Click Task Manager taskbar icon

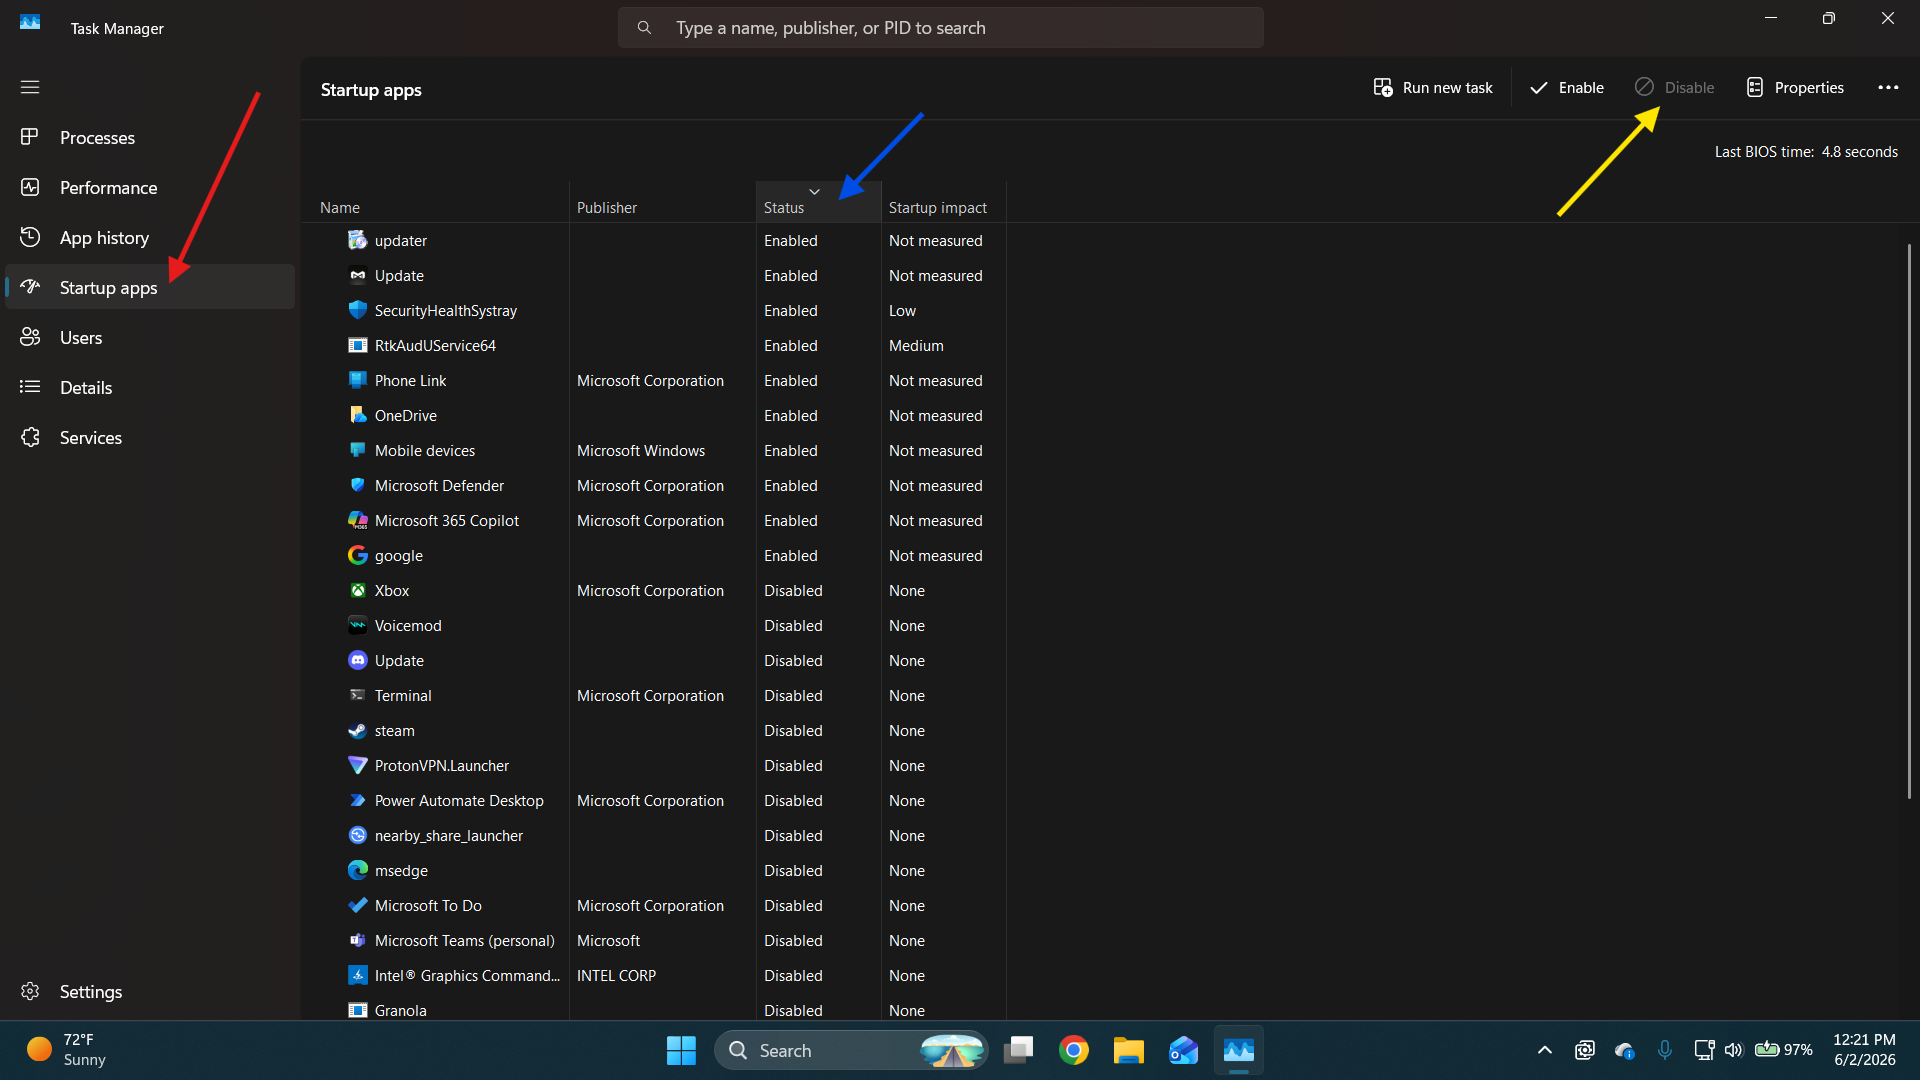(1239, 1050)
